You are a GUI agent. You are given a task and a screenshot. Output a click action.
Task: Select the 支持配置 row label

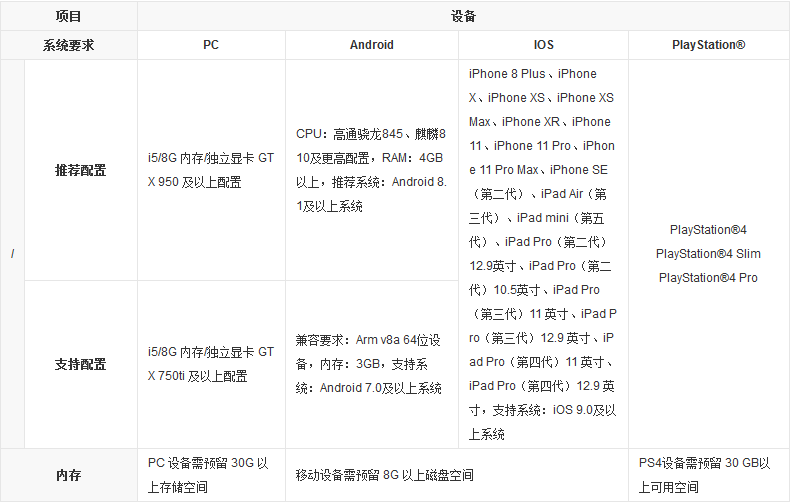[81, 364]
